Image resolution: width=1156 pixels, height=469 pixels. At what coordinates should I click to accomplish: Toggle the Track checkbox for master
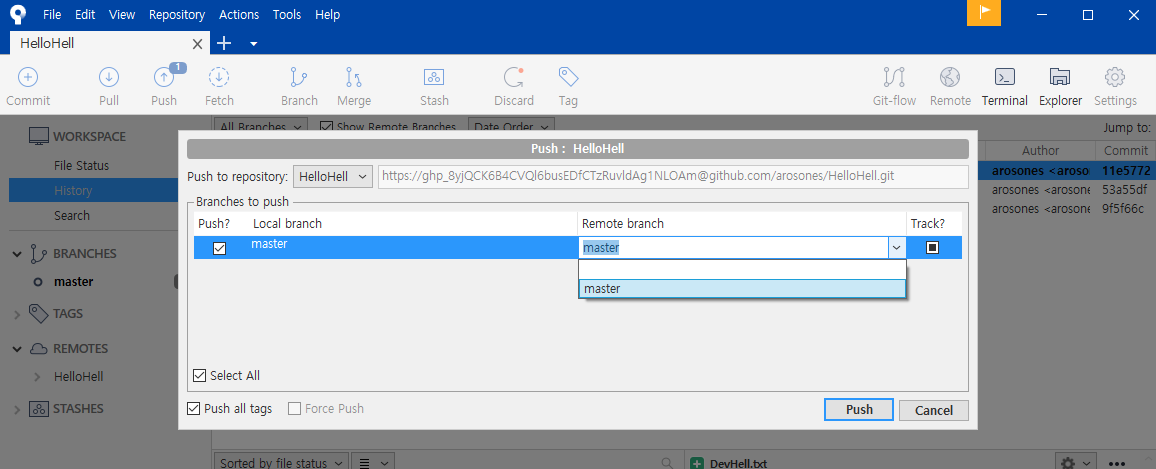(x=932, y=248)
